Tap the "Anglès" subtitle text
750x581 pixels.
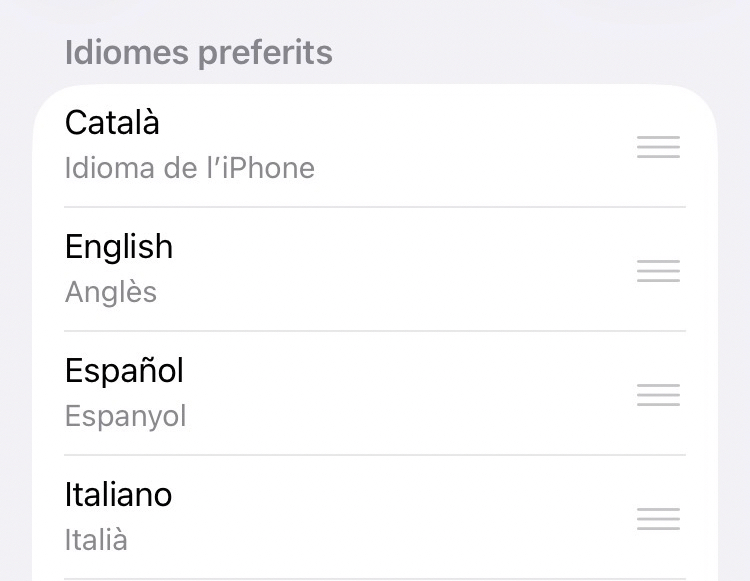pos(111,292)
